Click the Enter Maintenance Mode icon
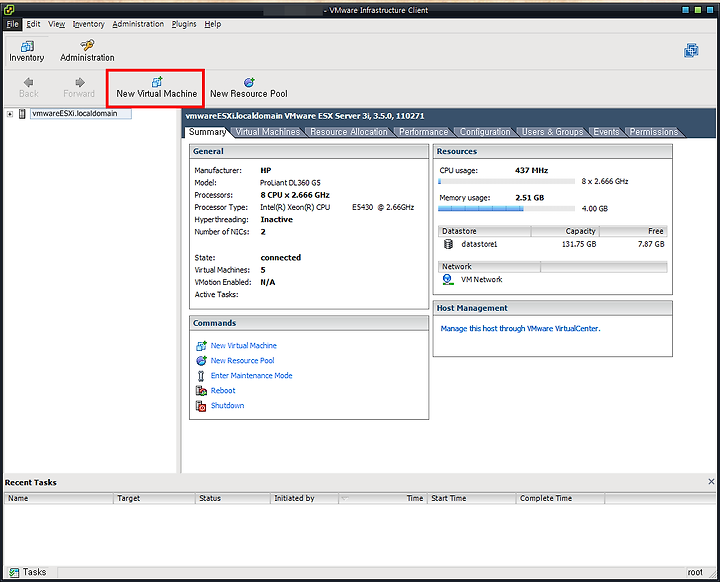The height and width of the screenshot is (582, 720). 201,376
